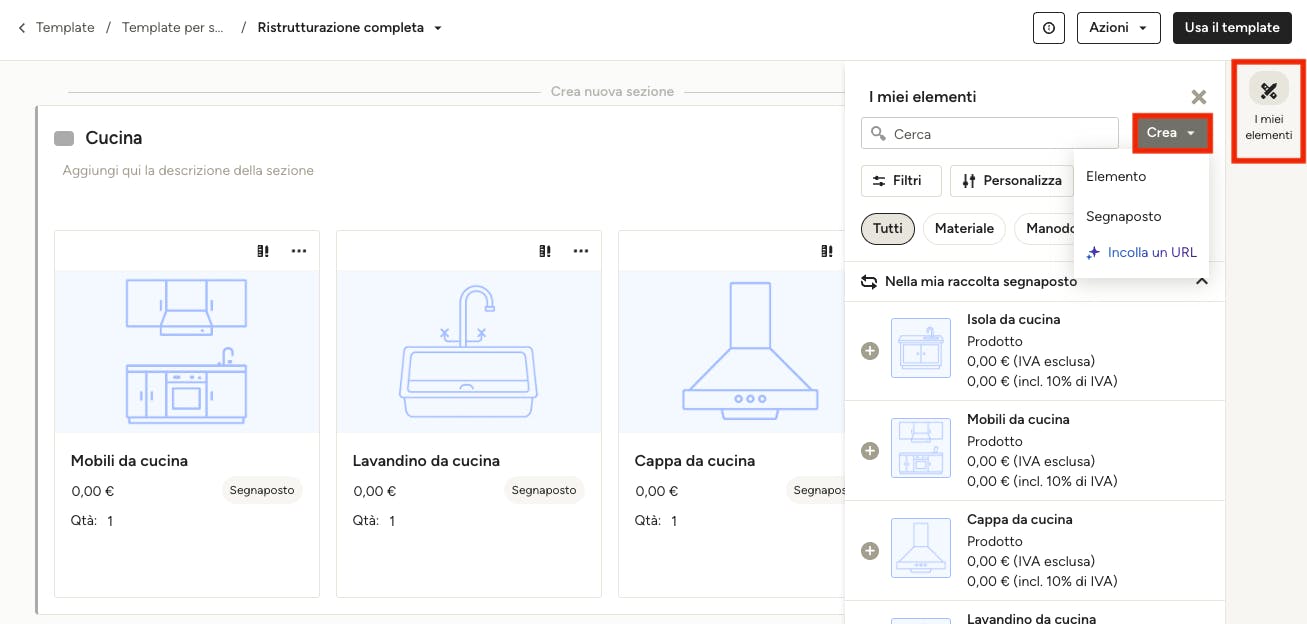The height and width of the screenshot is (624, 1307).
Task: Click Usa il template button
Action: coord(1232,28)
